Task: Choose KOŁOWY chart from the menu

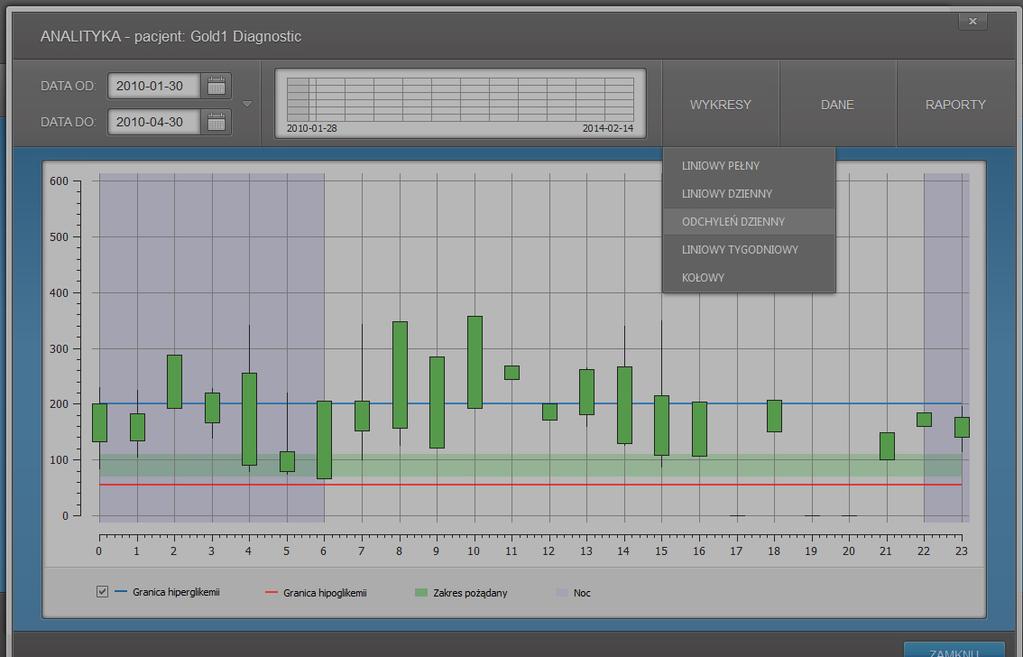Action: click(748, 277)
